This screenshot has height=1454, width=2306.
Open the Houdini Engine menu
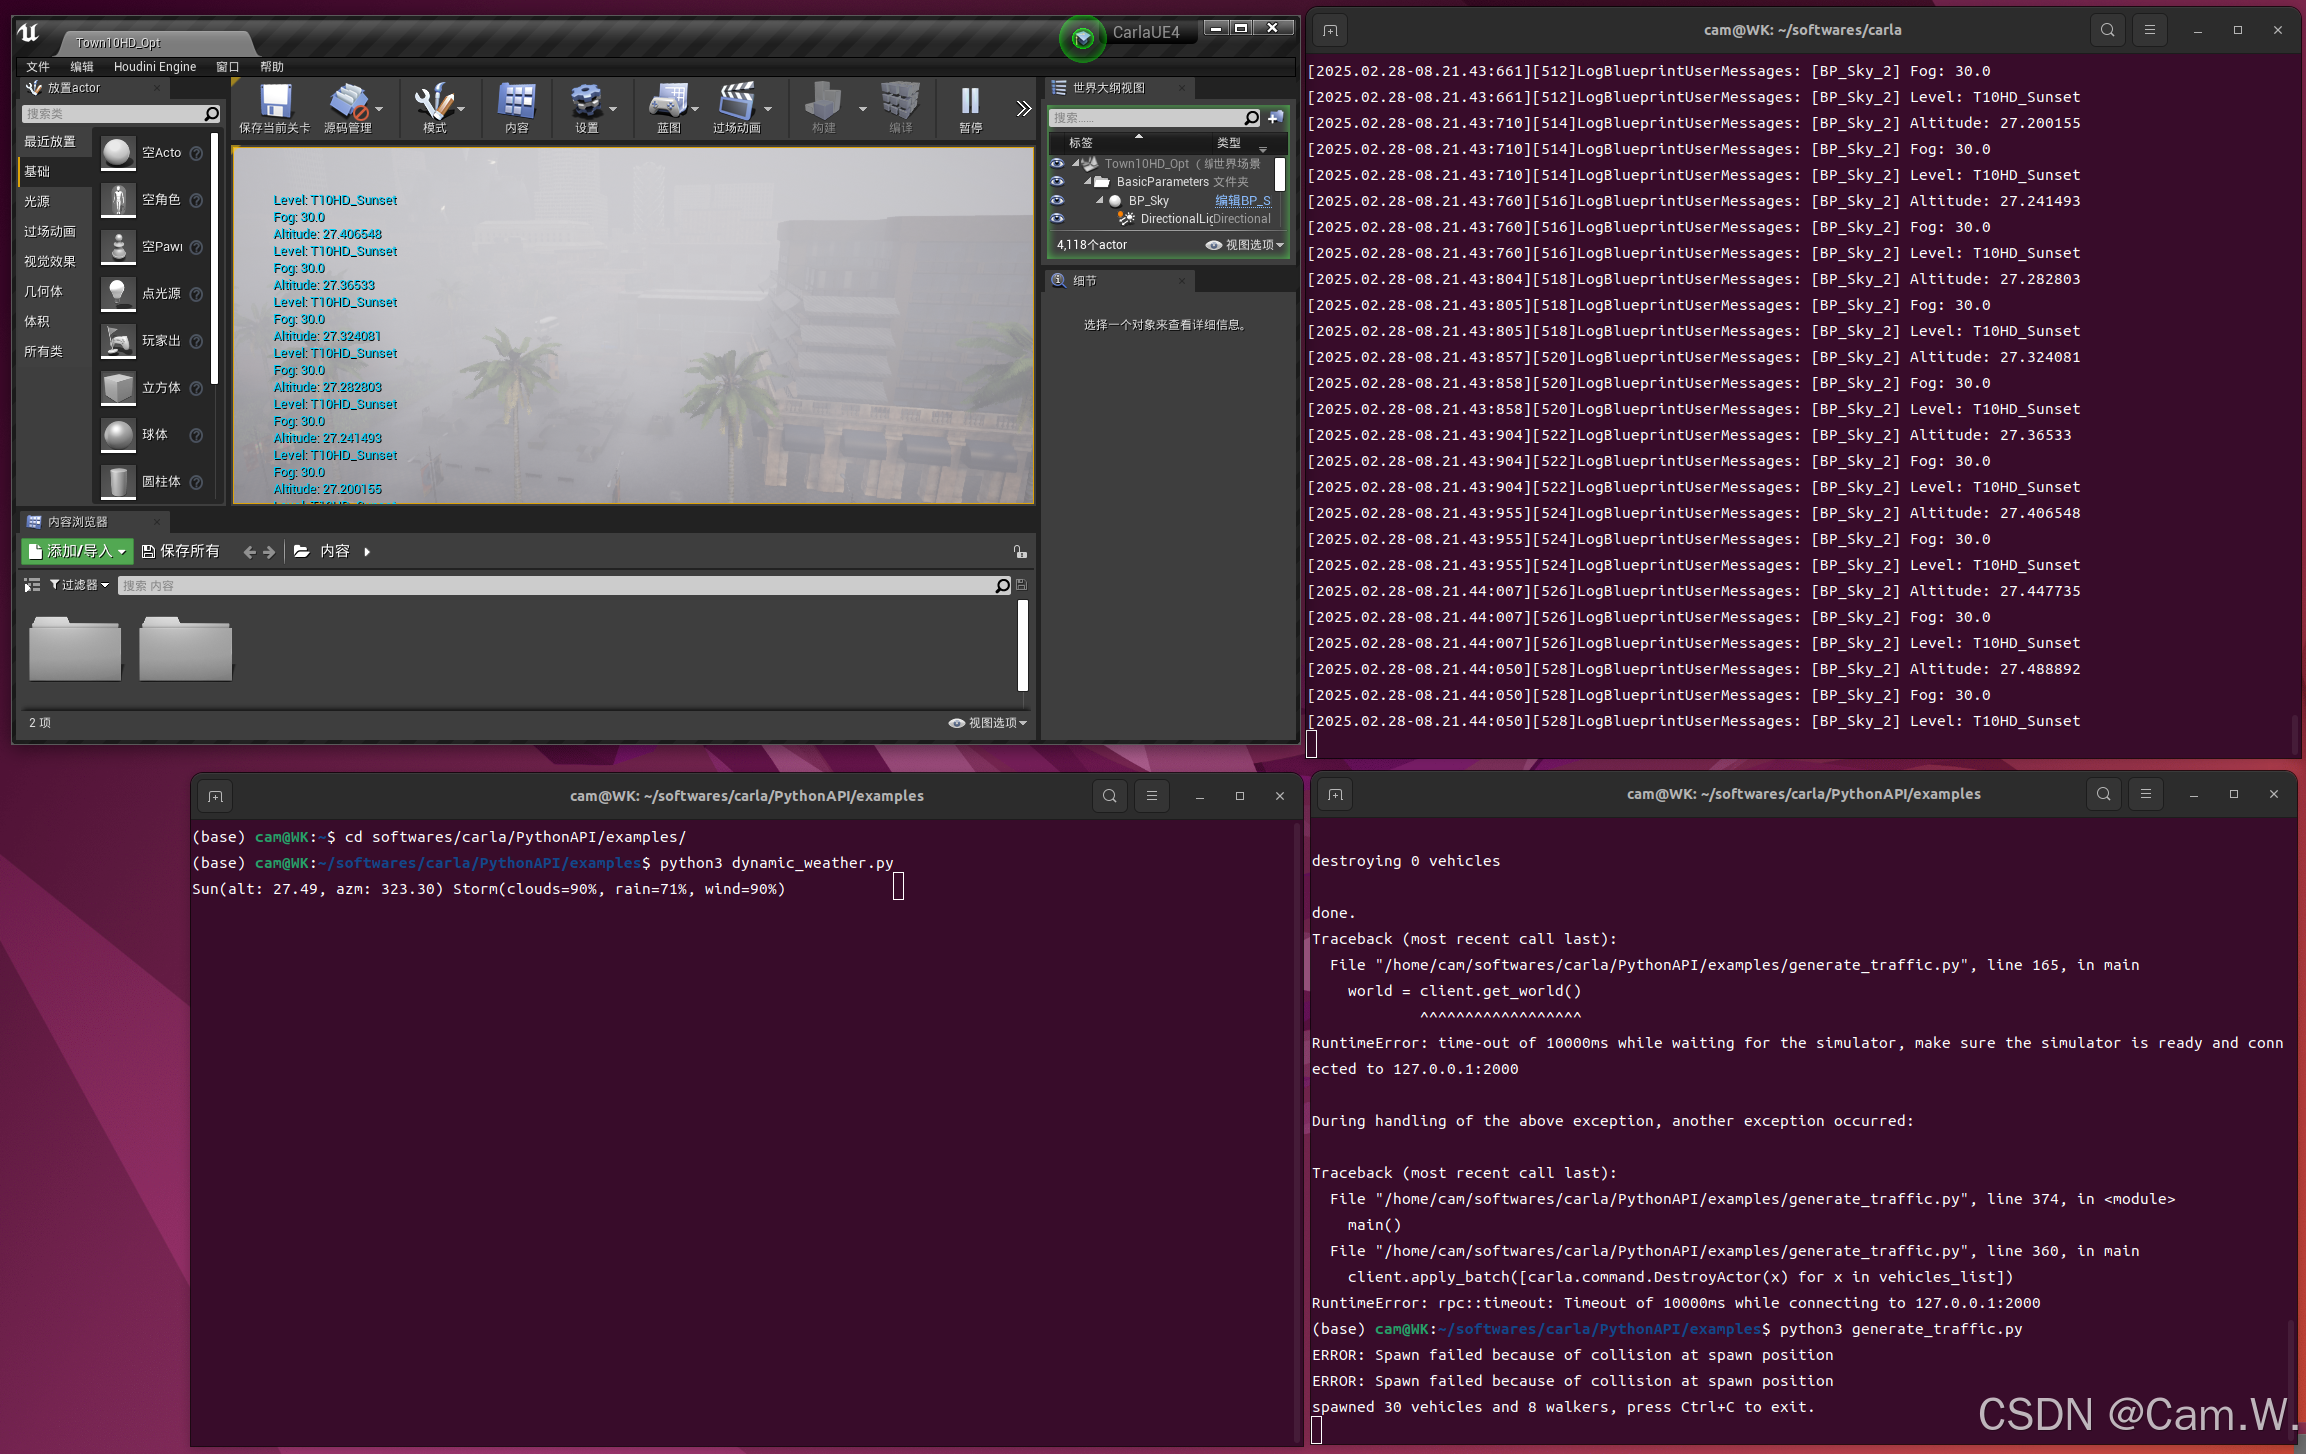pyautogui.click(x=155, y=67)
